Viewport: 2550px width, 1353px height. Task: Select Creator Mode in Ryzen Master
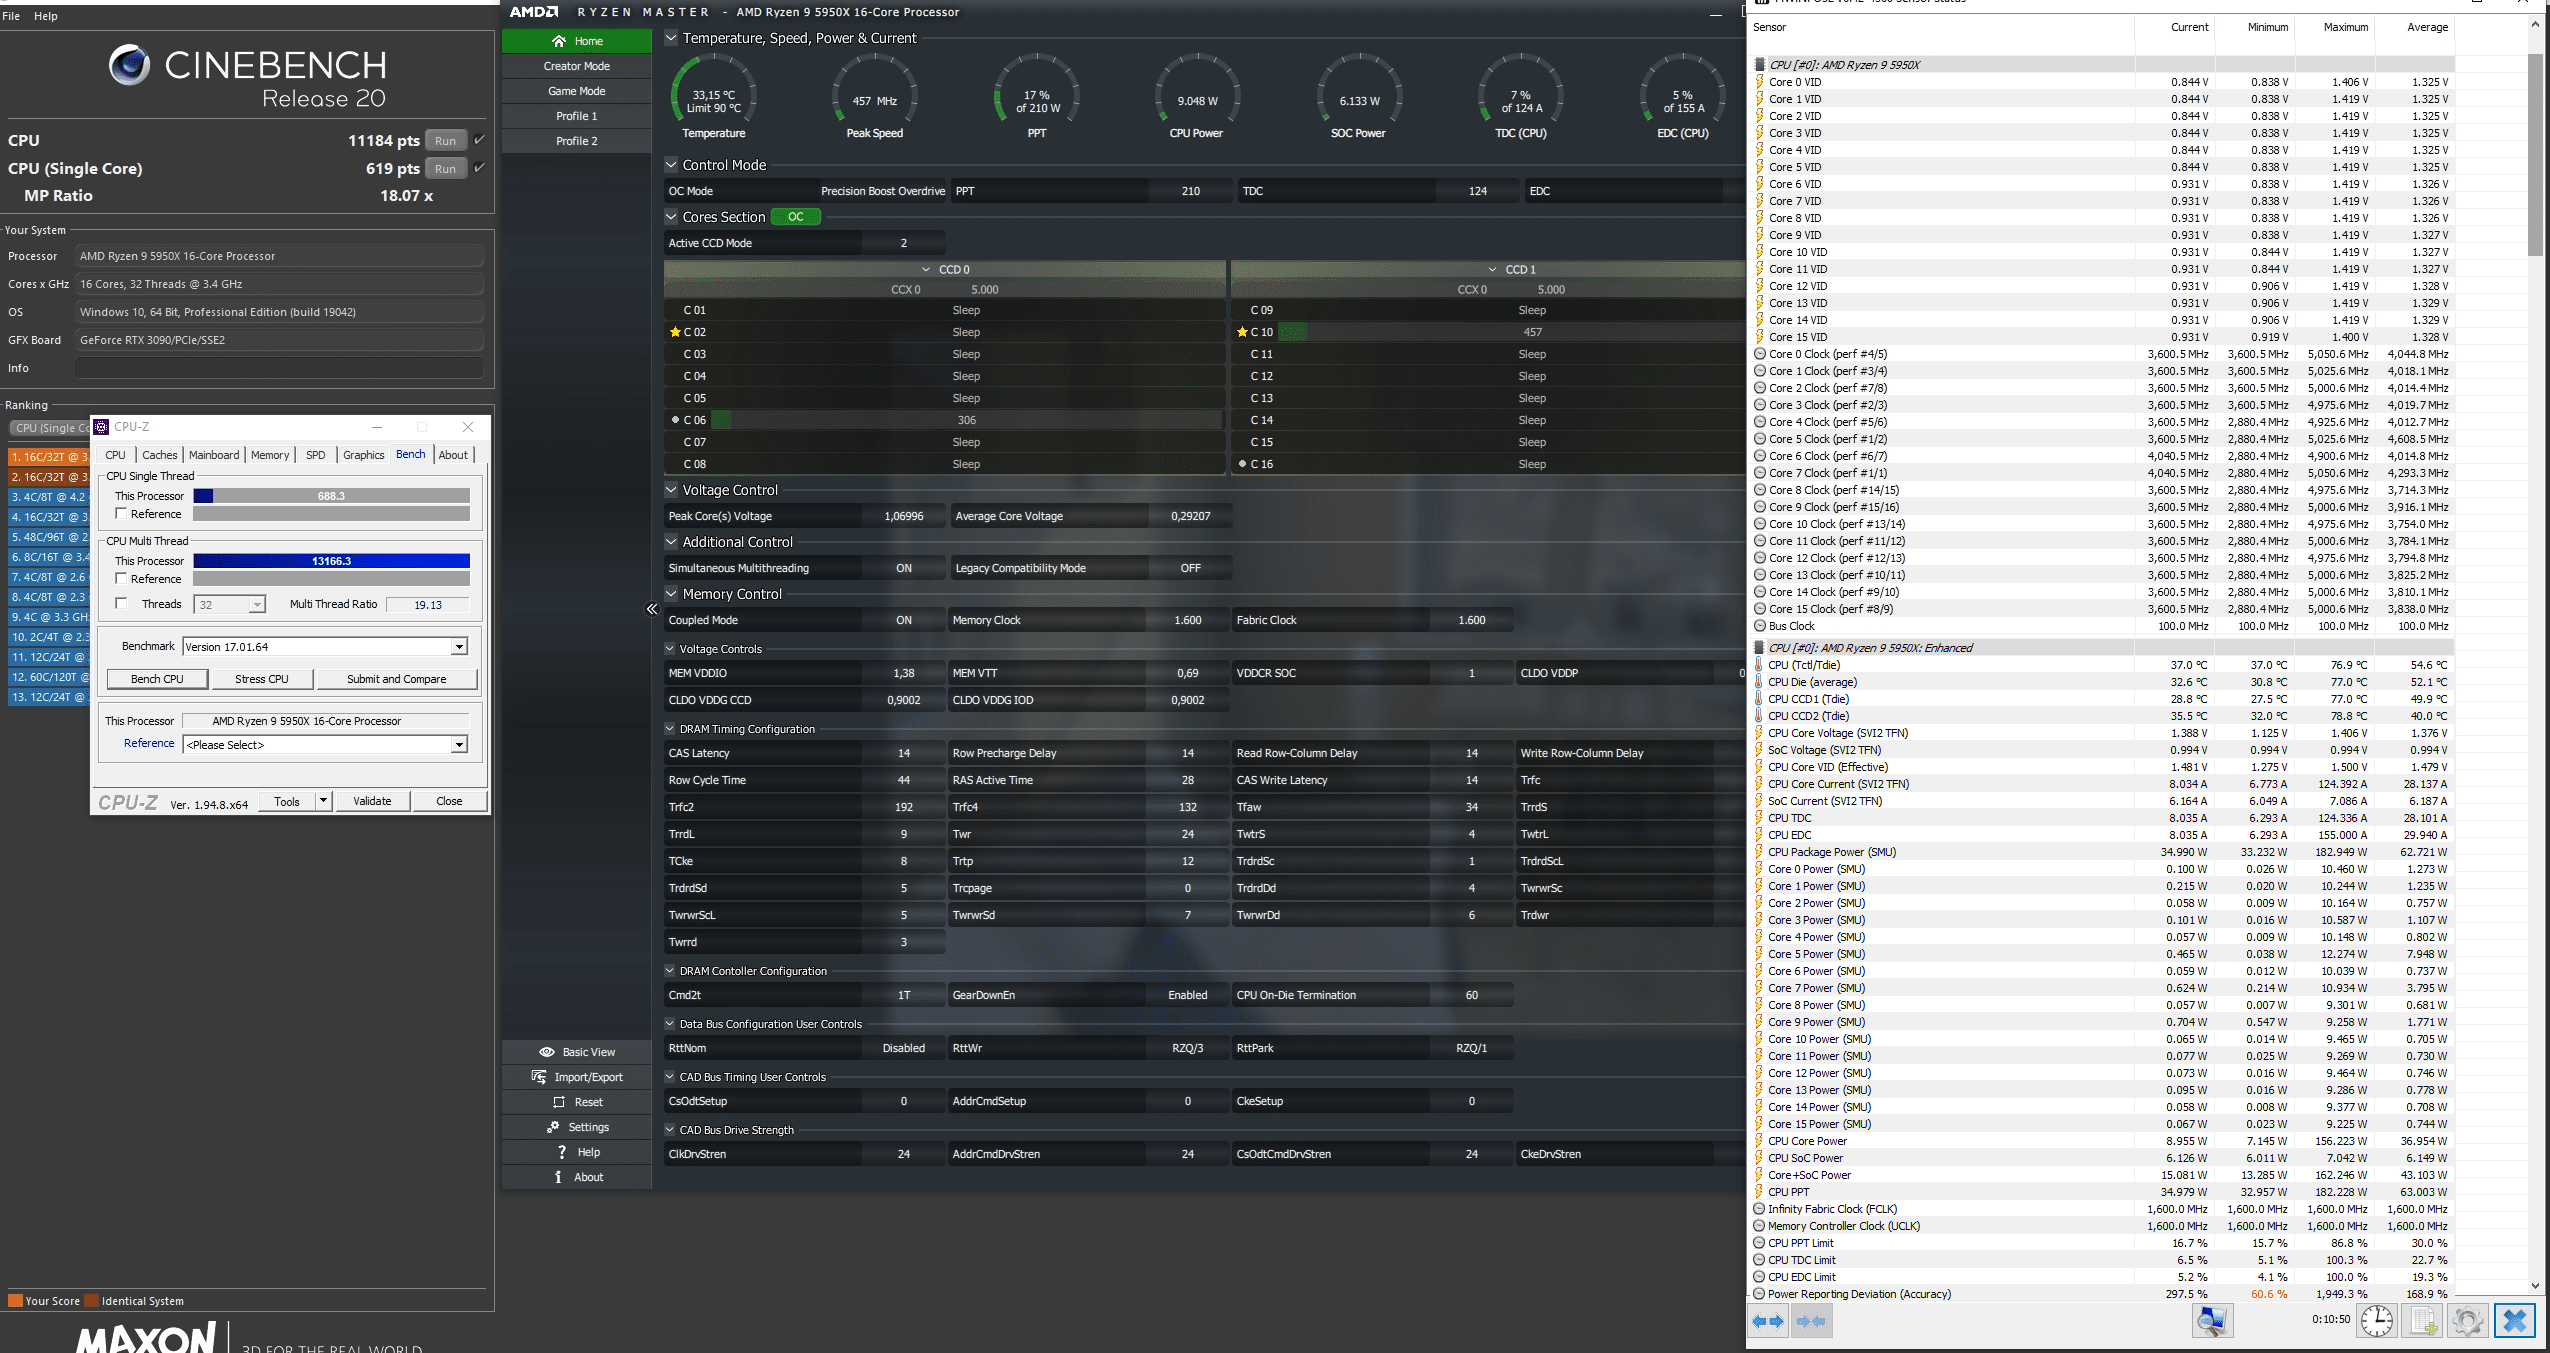click(577, 66)
